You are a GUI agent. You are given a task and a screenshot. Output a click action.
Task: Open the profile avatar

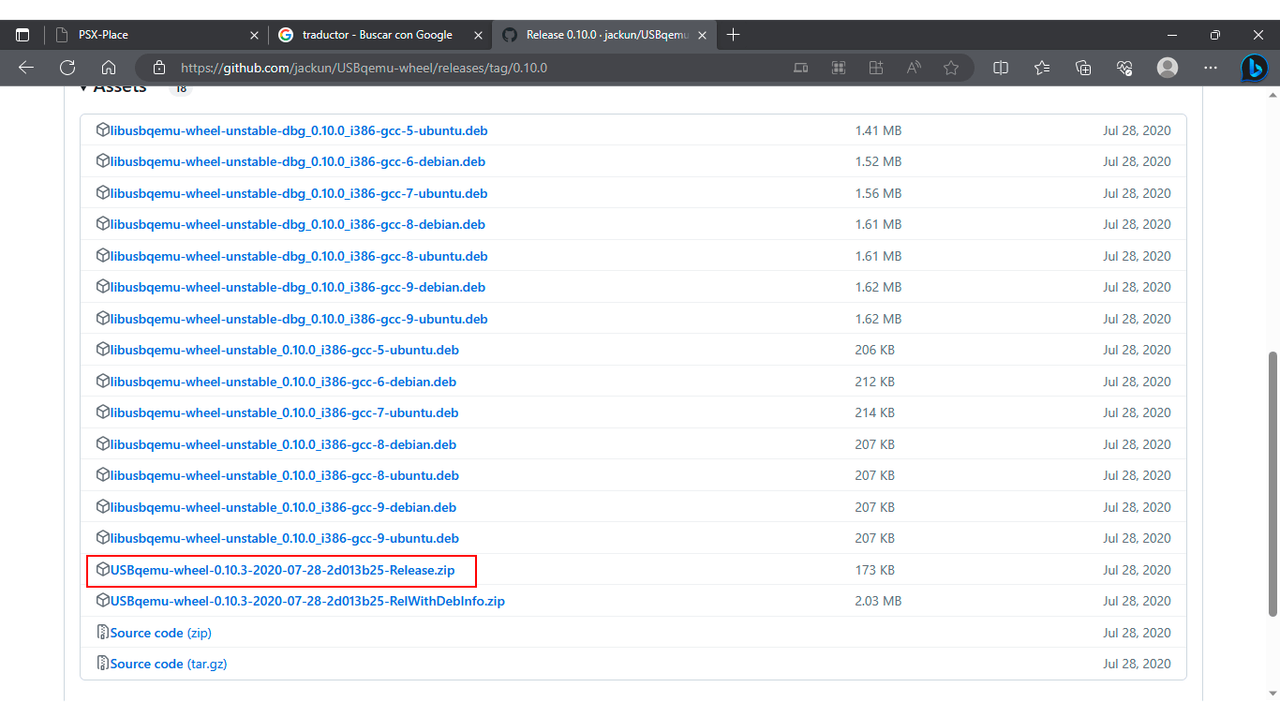(1167, 68)
